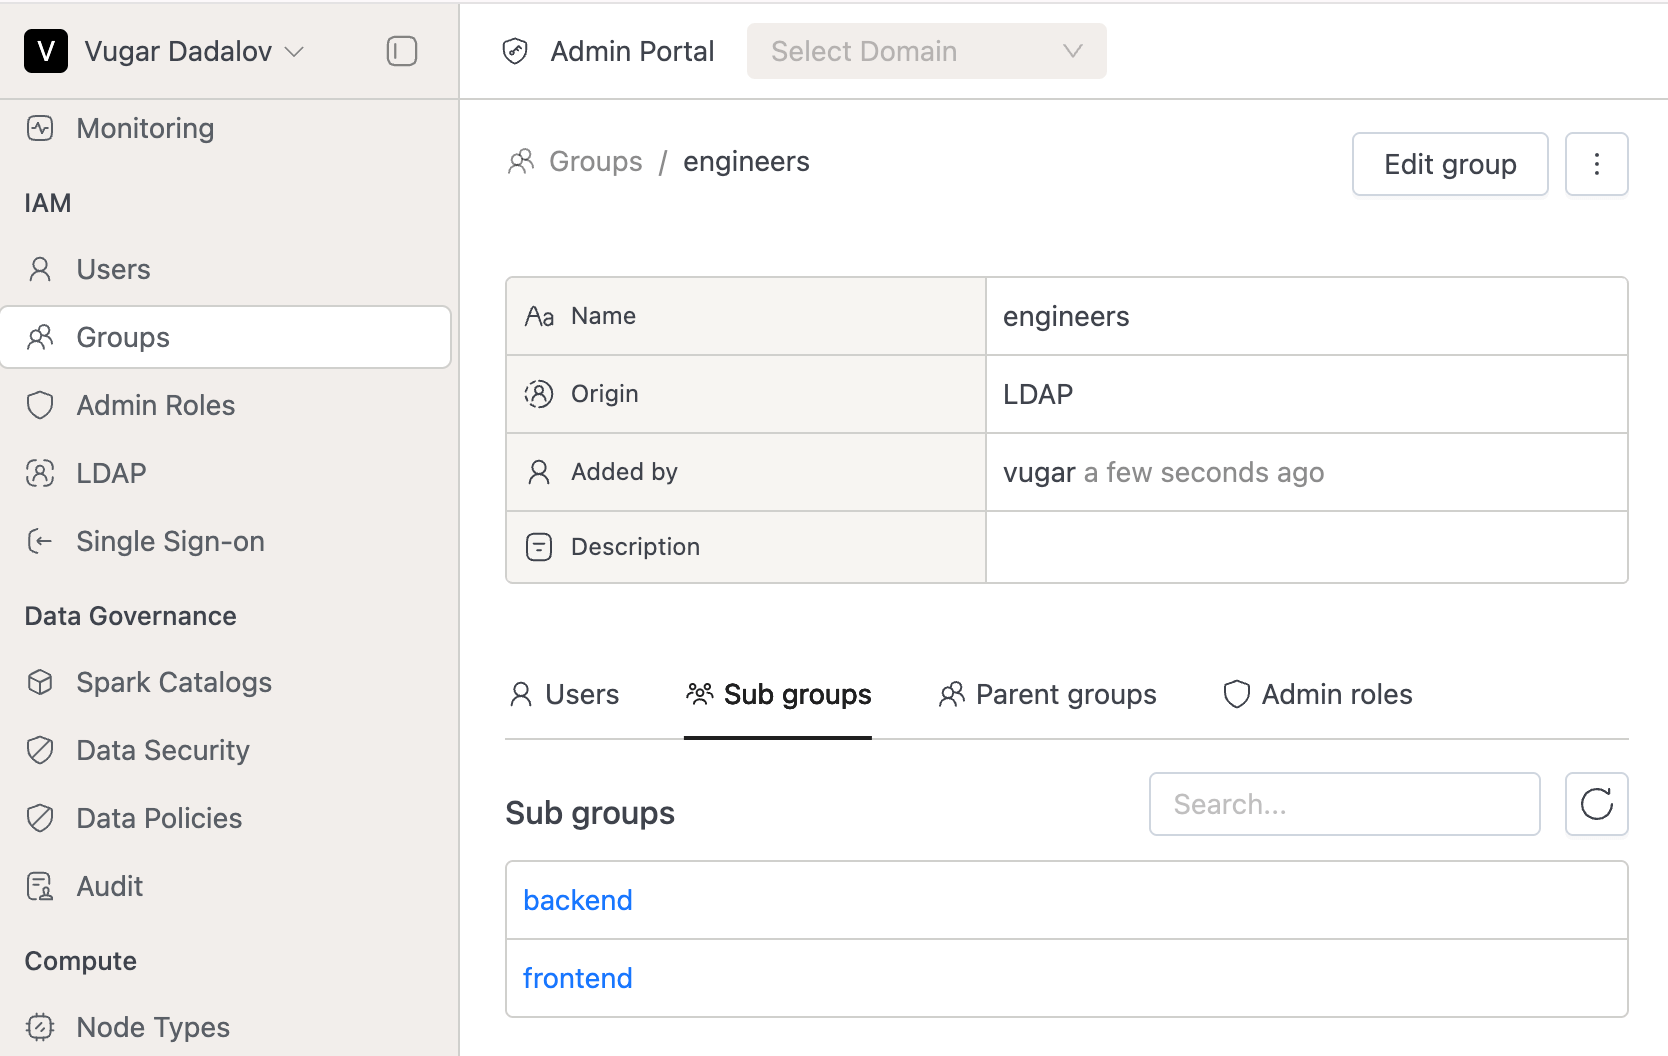Select Groups in the sidebar
The image size is (1668, 1056).
226,337
